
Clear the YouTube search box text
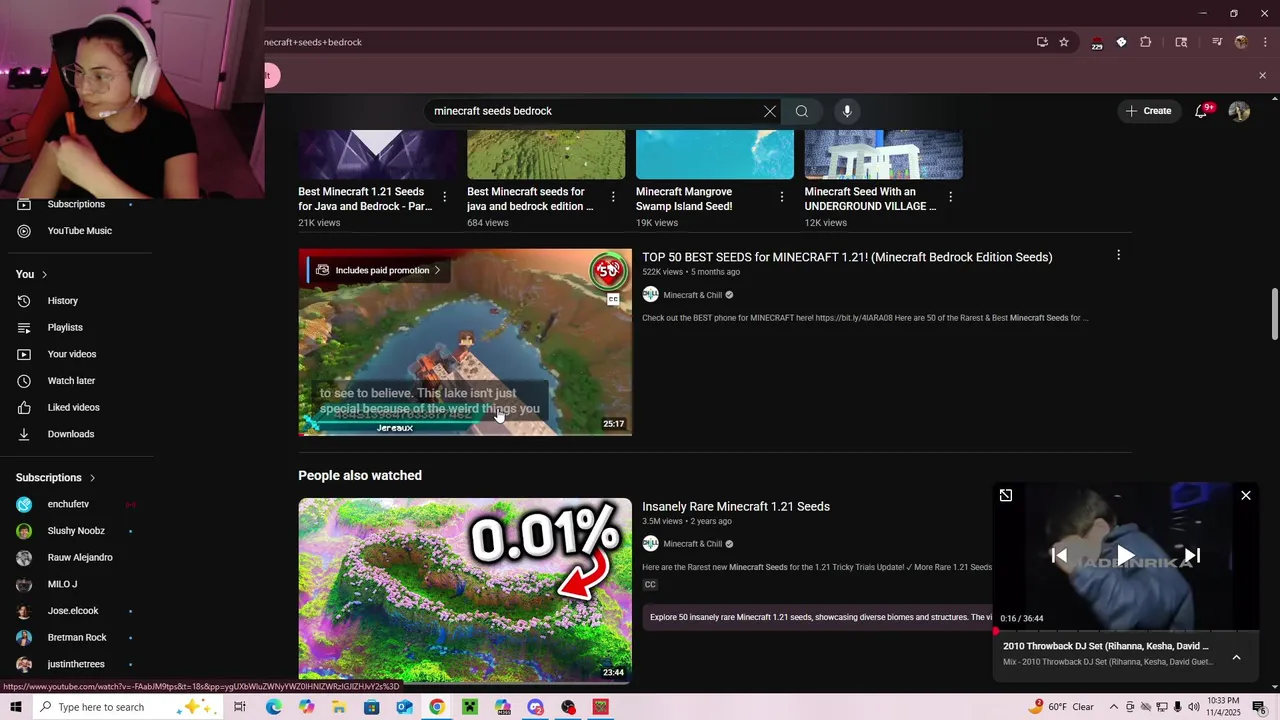tap(770, 111)
